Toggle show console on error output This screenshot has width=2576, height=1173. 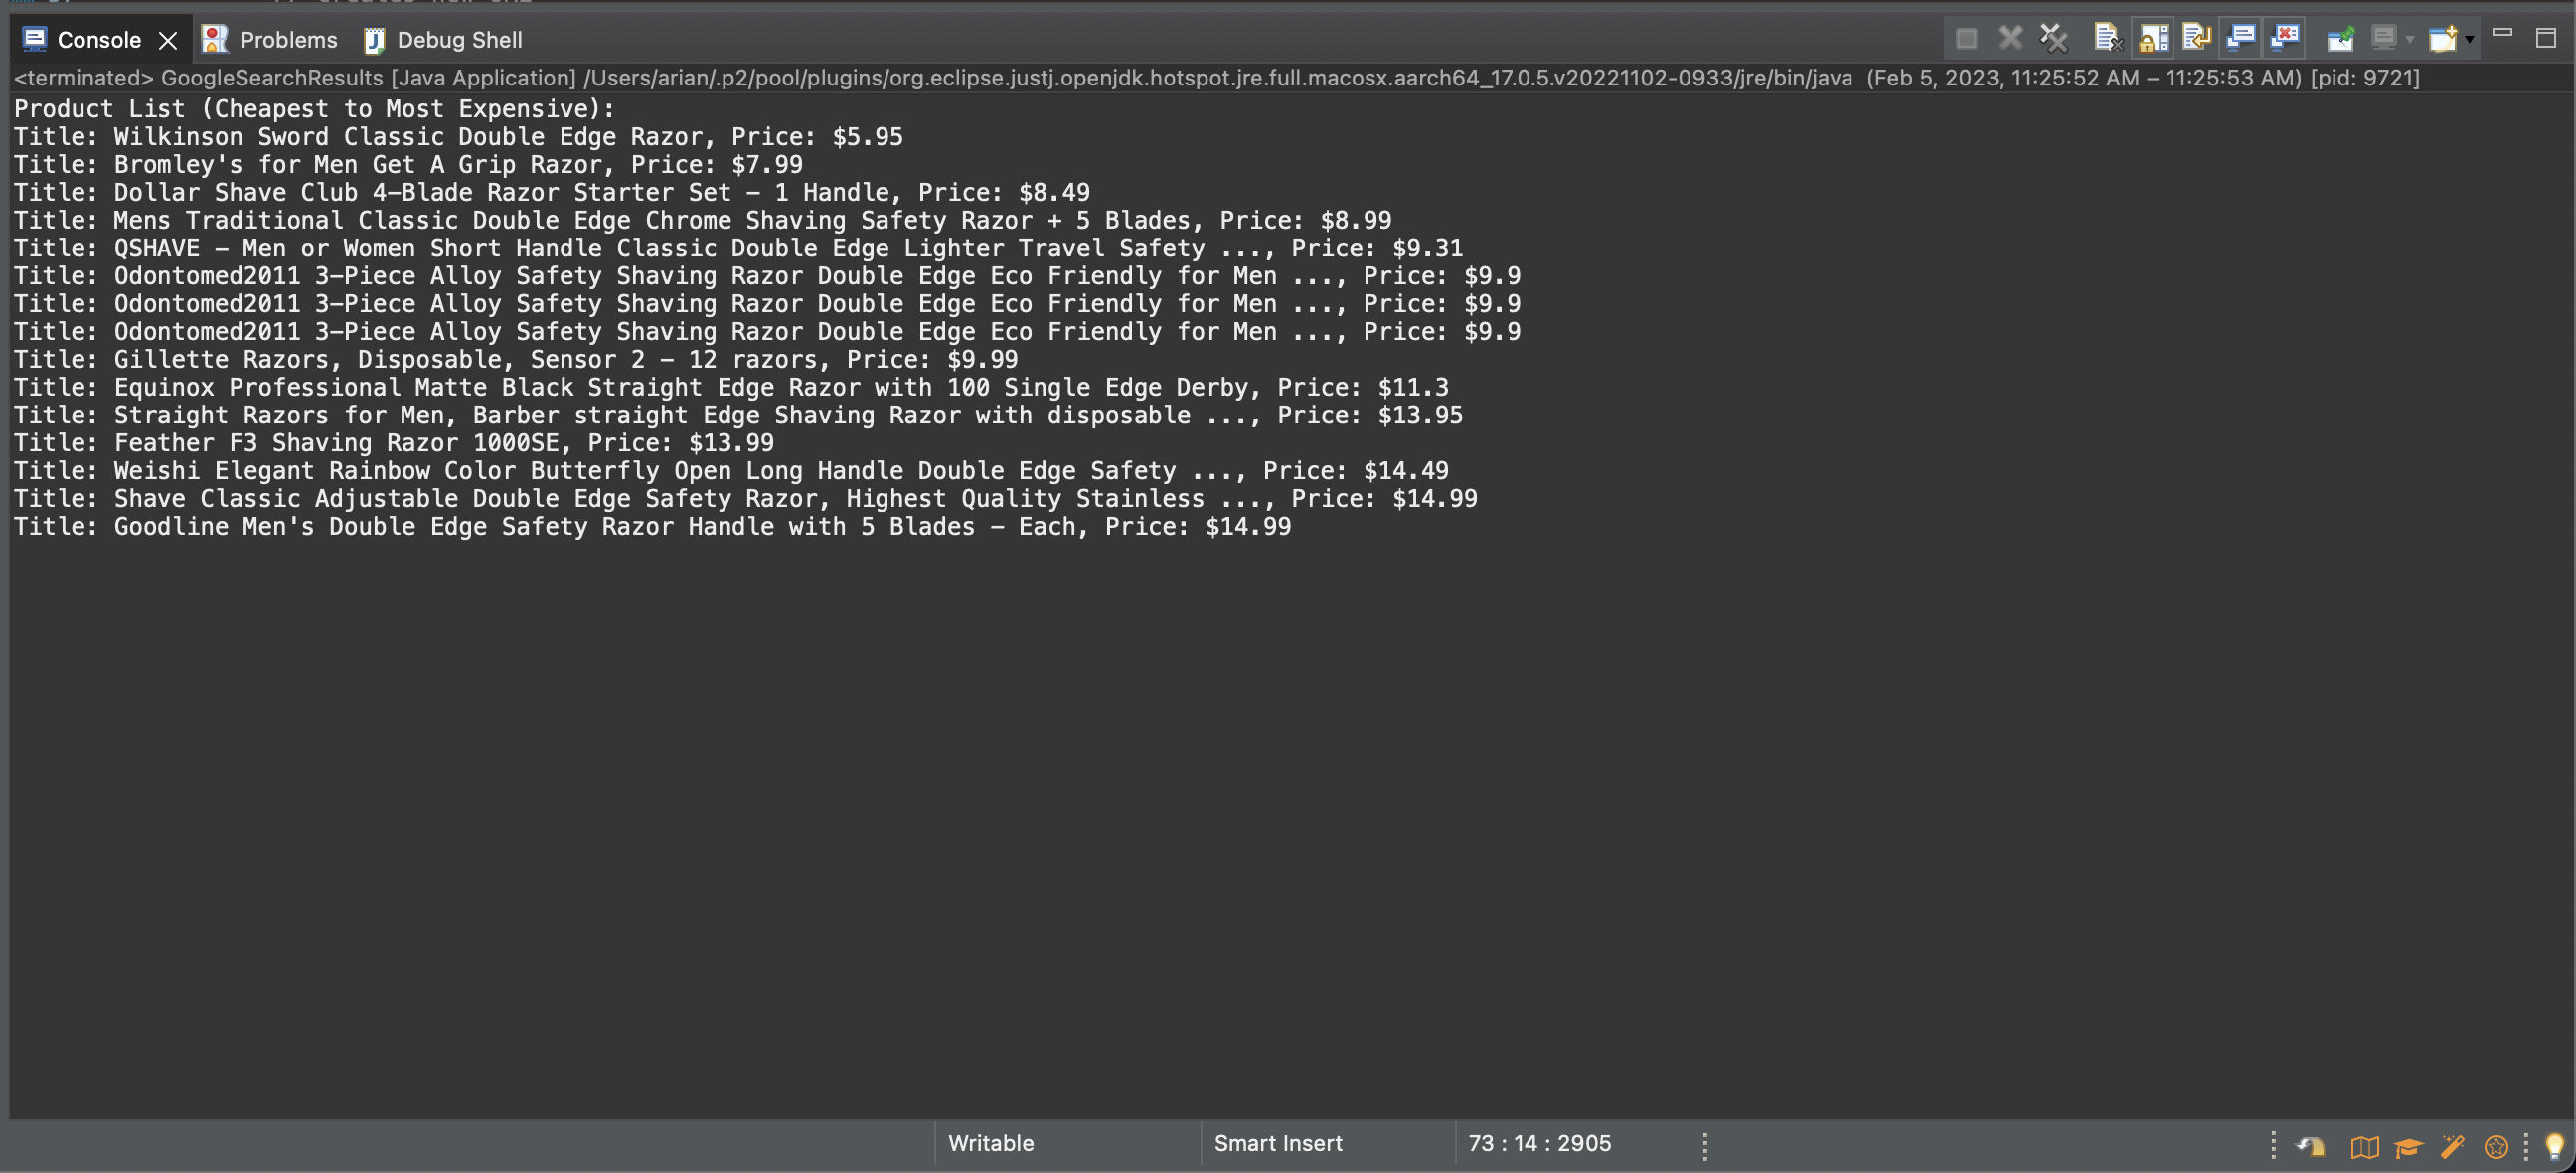pyautogui.click(x=2285, y=39)
